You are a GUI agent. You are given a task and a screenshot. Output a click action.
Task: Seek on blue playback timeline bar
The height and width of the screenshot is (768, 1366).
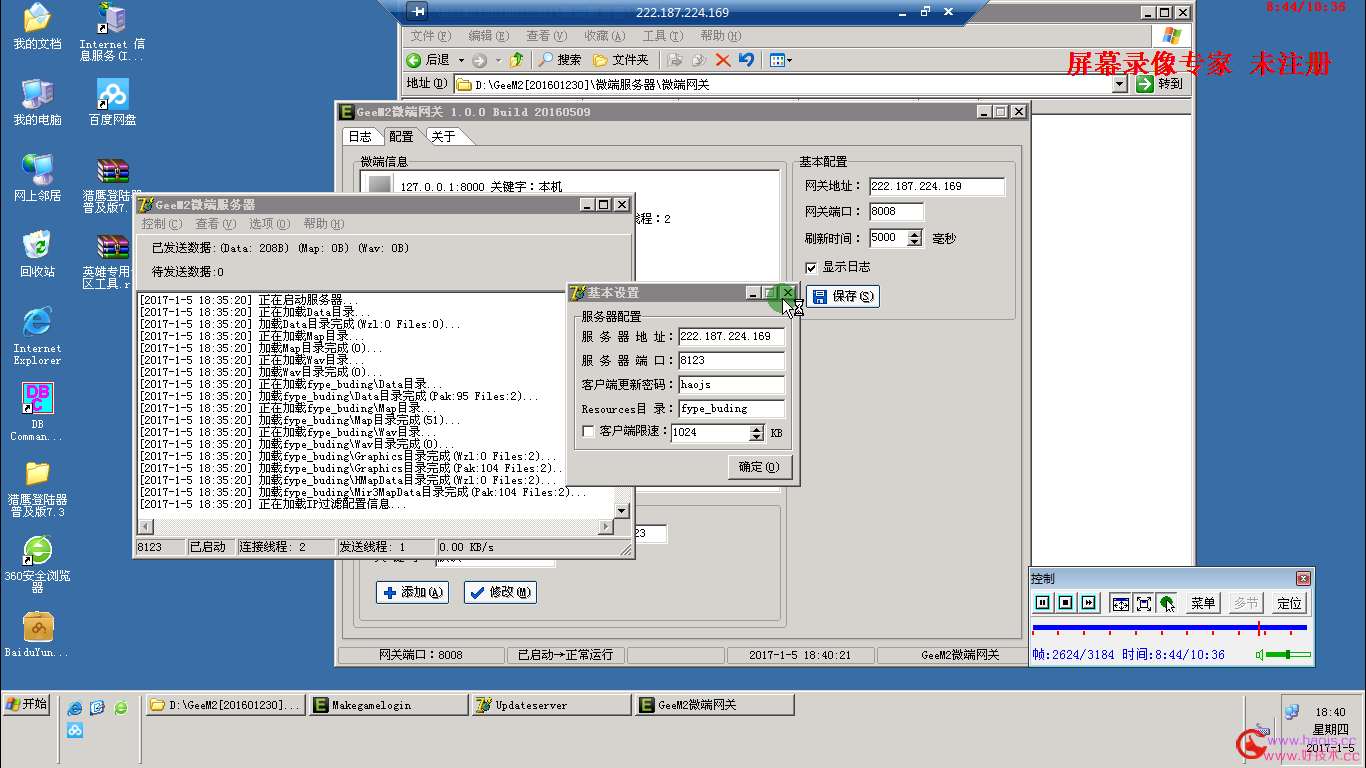pos(1169,628)
